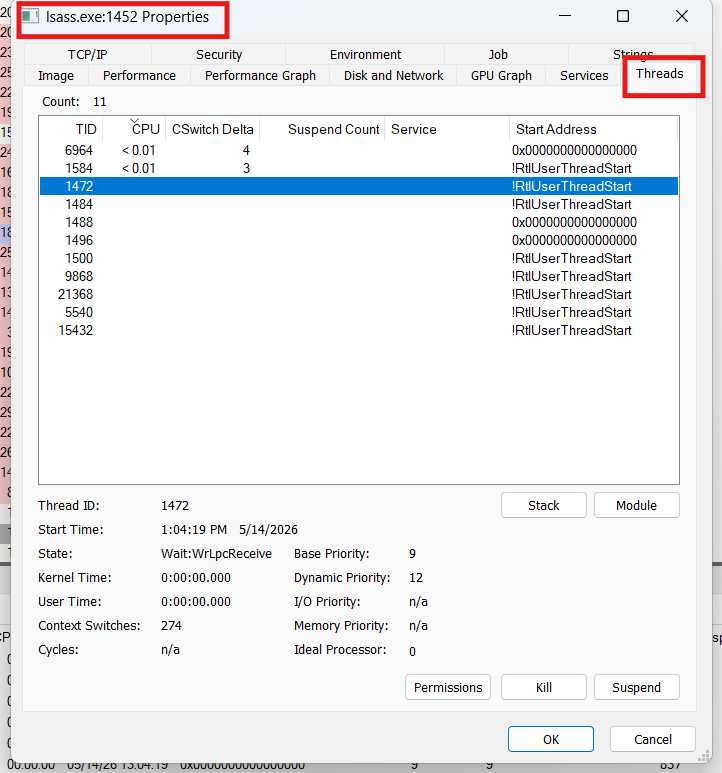Click the Module button
Viewport: 722px width, 773px height.
click(636, 505)
